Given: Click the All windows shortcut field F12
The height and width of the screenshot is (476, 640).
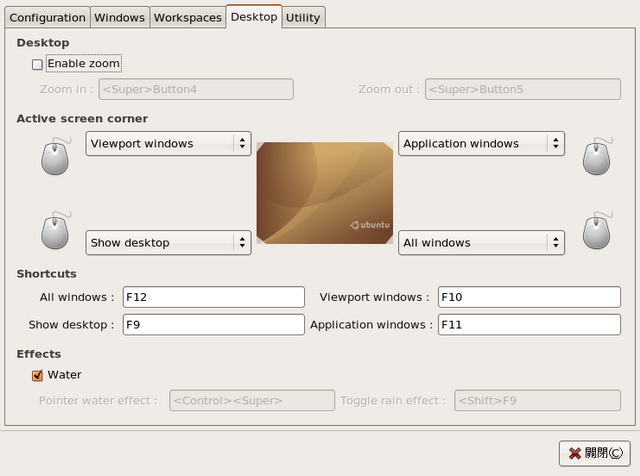Looking at the screenshot, I should pos(213,297).
